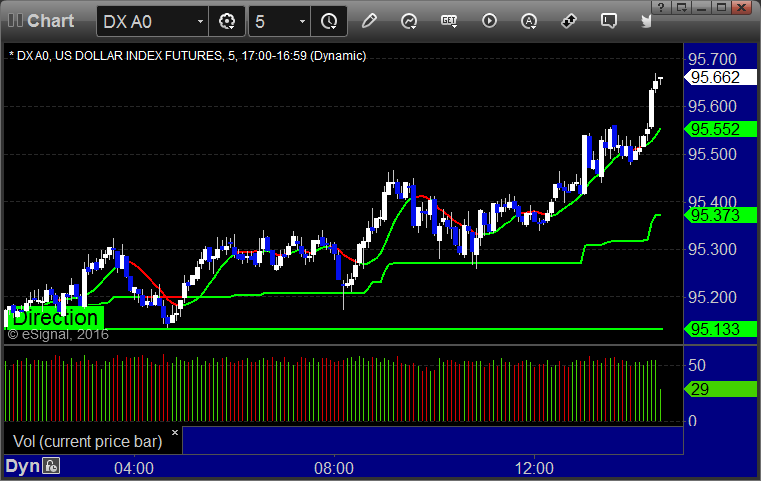Click the Direction study label
Image resolution: width=761 pixels, height=481 pixels.
point(55,318)
